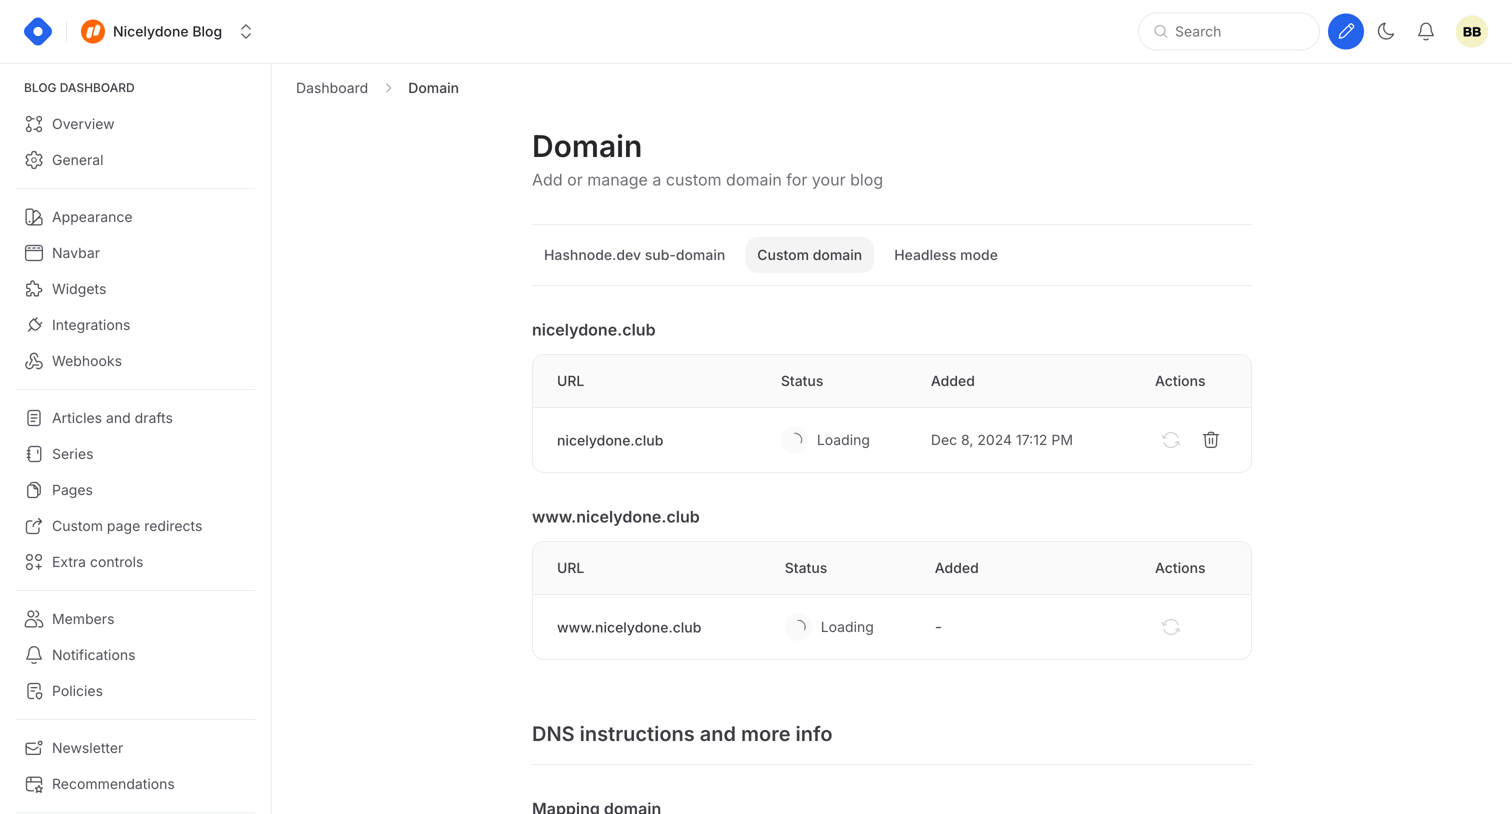Click the Hashnode logo icon
This screenshot has width=1512, height=814.
point(38,32)
